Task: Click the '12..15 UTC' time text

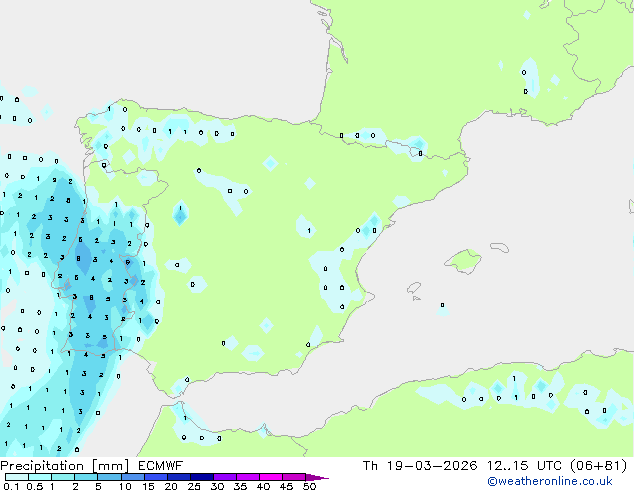Action: [524, 466]
